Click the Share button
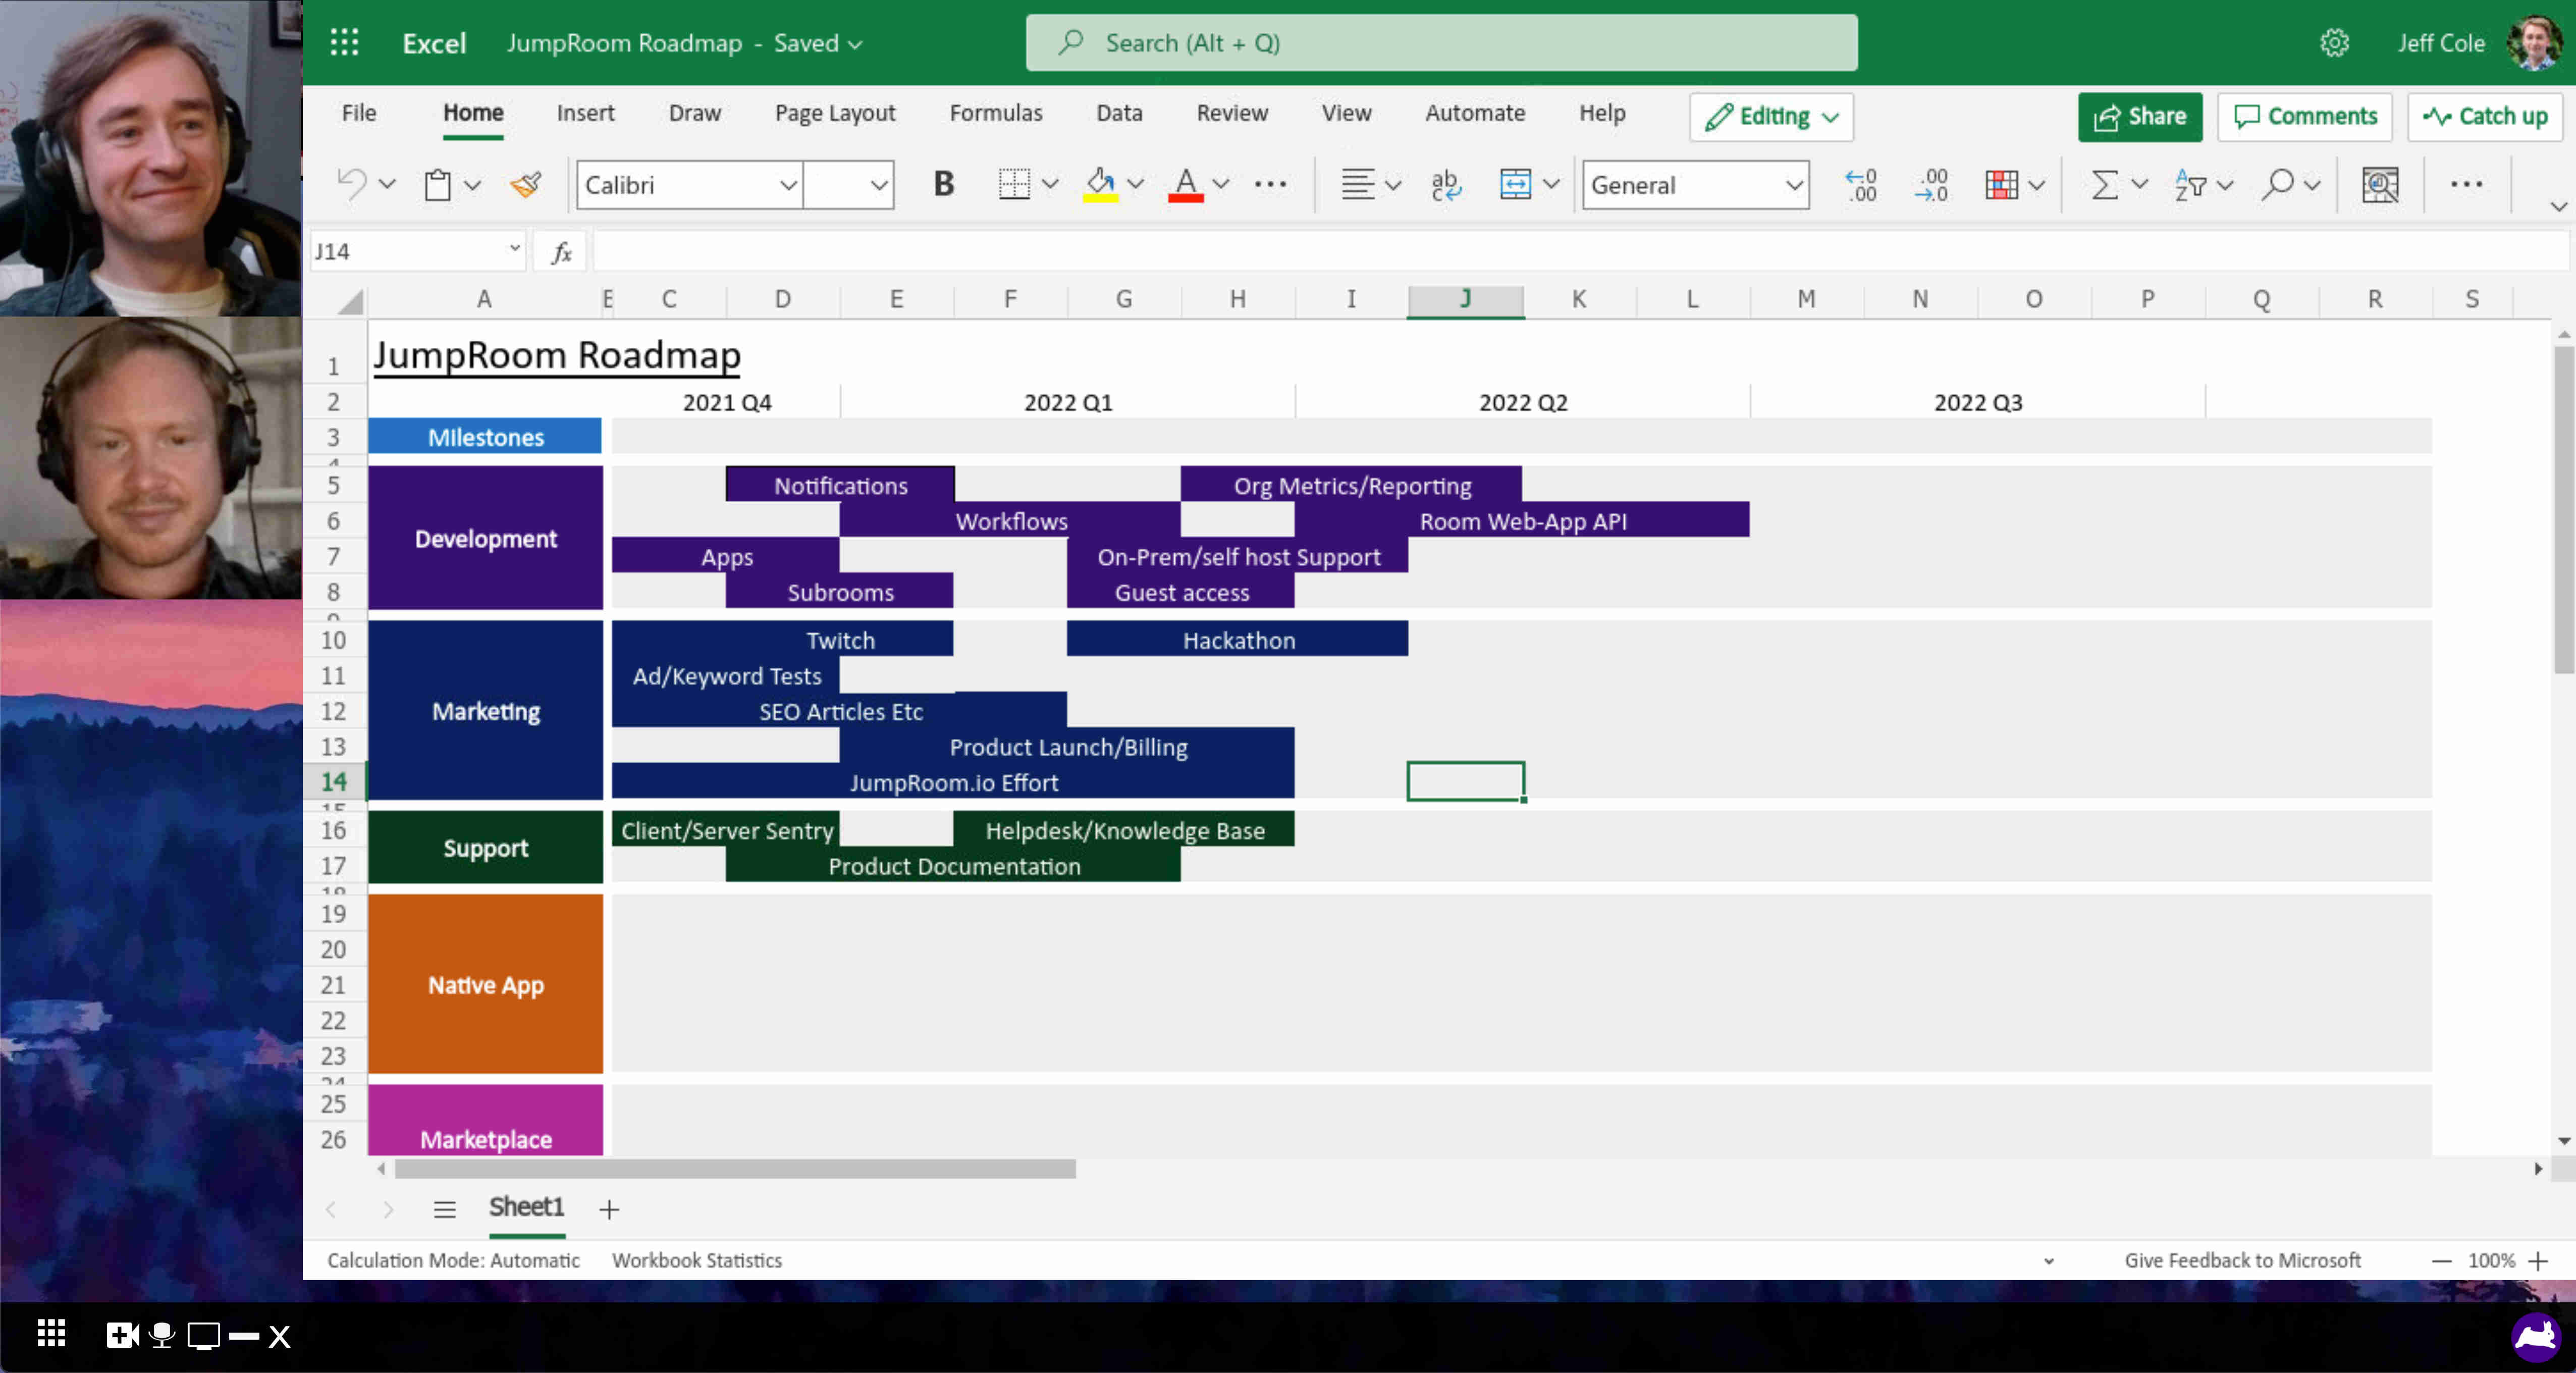Viewport: 2576px width, 1373px height. 2140,117
